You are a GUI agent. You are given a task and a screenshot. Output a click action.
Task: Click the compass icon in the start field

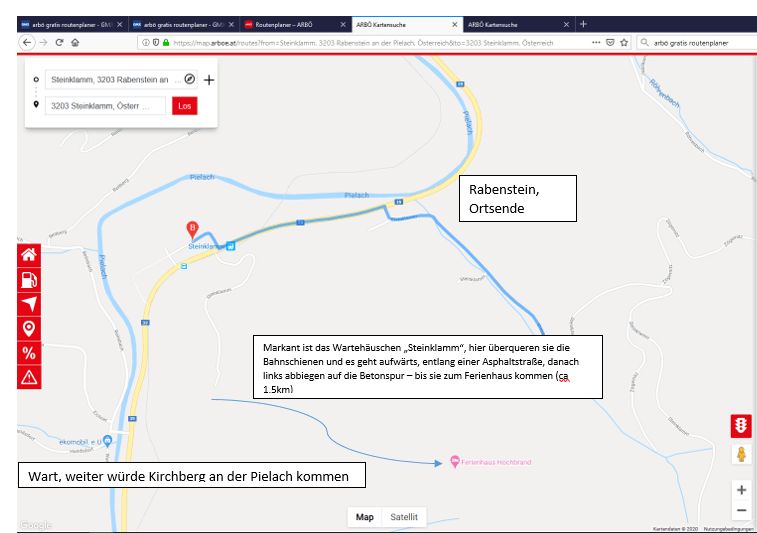[190, 78]
